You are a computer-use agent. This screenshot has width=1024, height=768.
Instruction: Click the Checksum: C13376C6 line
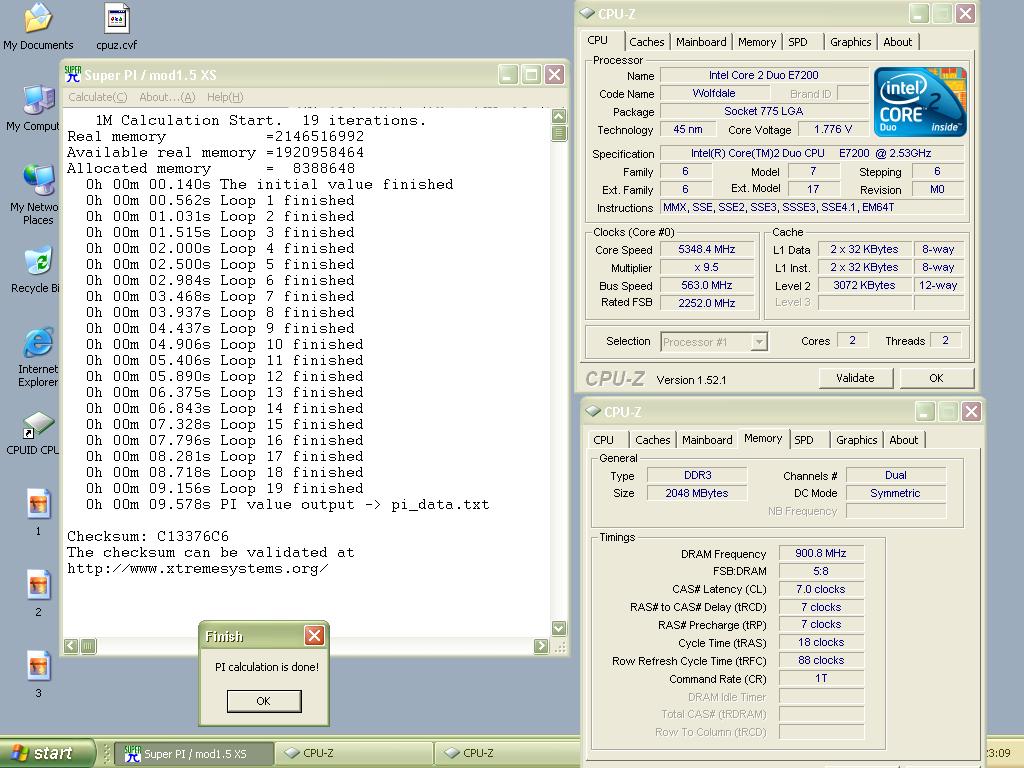(148, 536)
